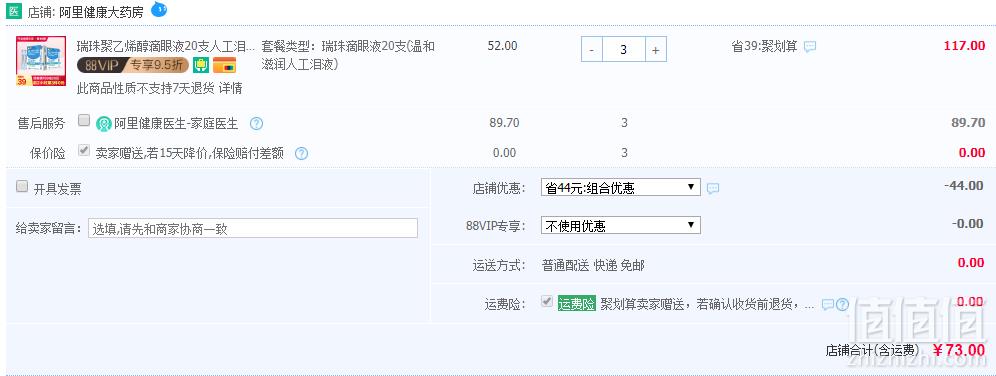Open the blue Wangwang chat icon beside the store name
The image size is (996, 376).
(x=159, y=9)
